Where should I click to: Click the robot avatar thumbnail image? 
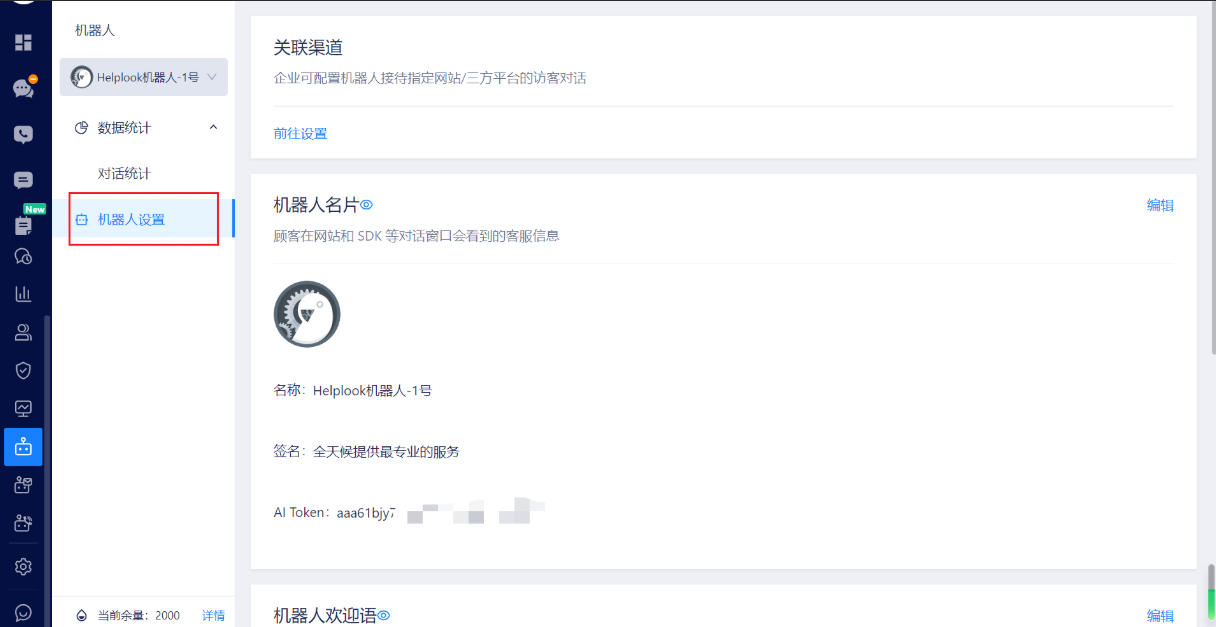coord(306,313)
